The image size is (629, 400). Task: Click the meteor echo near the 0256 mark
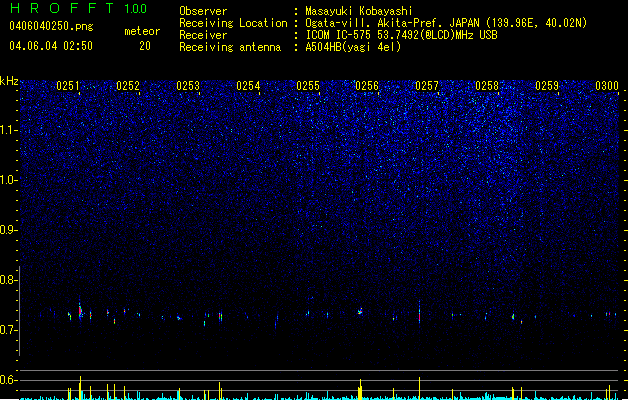point(360,311)
